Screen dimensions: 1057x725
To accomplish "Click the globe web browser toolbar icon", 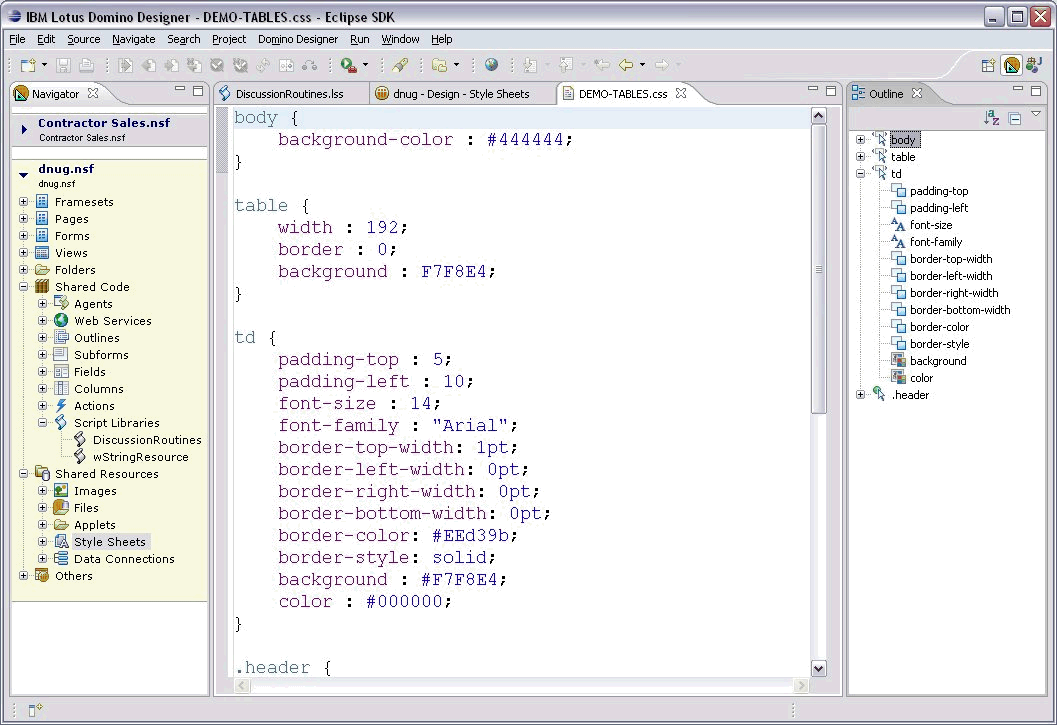I will (x=491, y=65).
